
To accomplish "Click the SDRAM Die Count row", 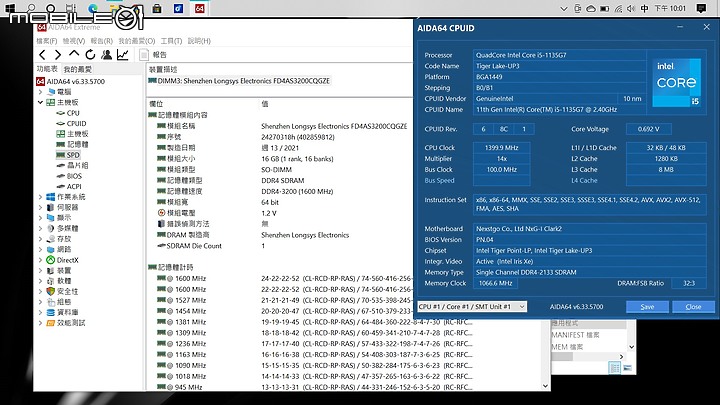I will tap(280, 246).
